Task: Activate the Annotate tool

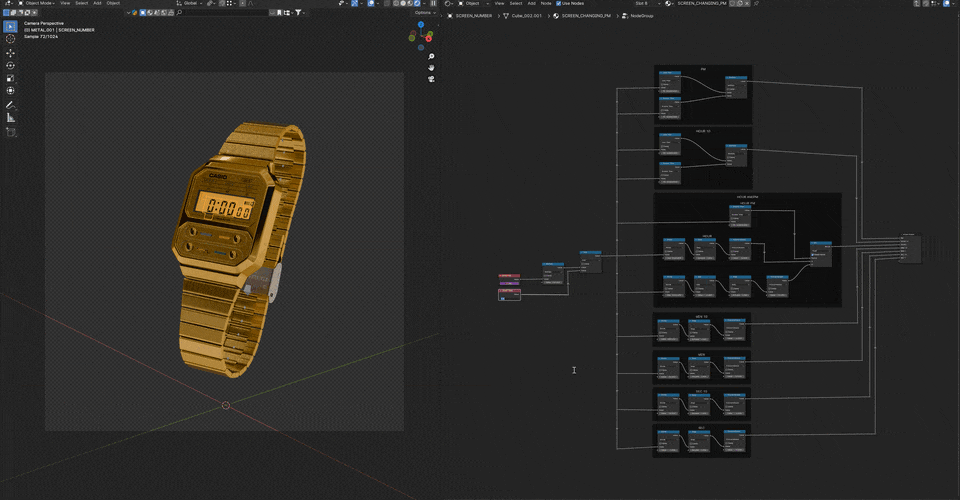Action: (11, 104)
